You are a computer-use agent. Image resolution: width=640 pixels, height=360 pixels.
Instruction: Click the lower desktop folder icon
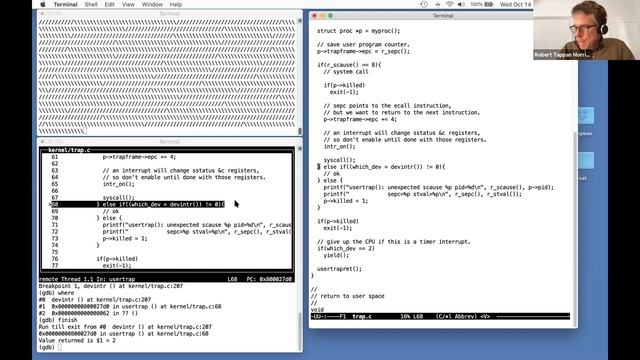pos(586,160)
